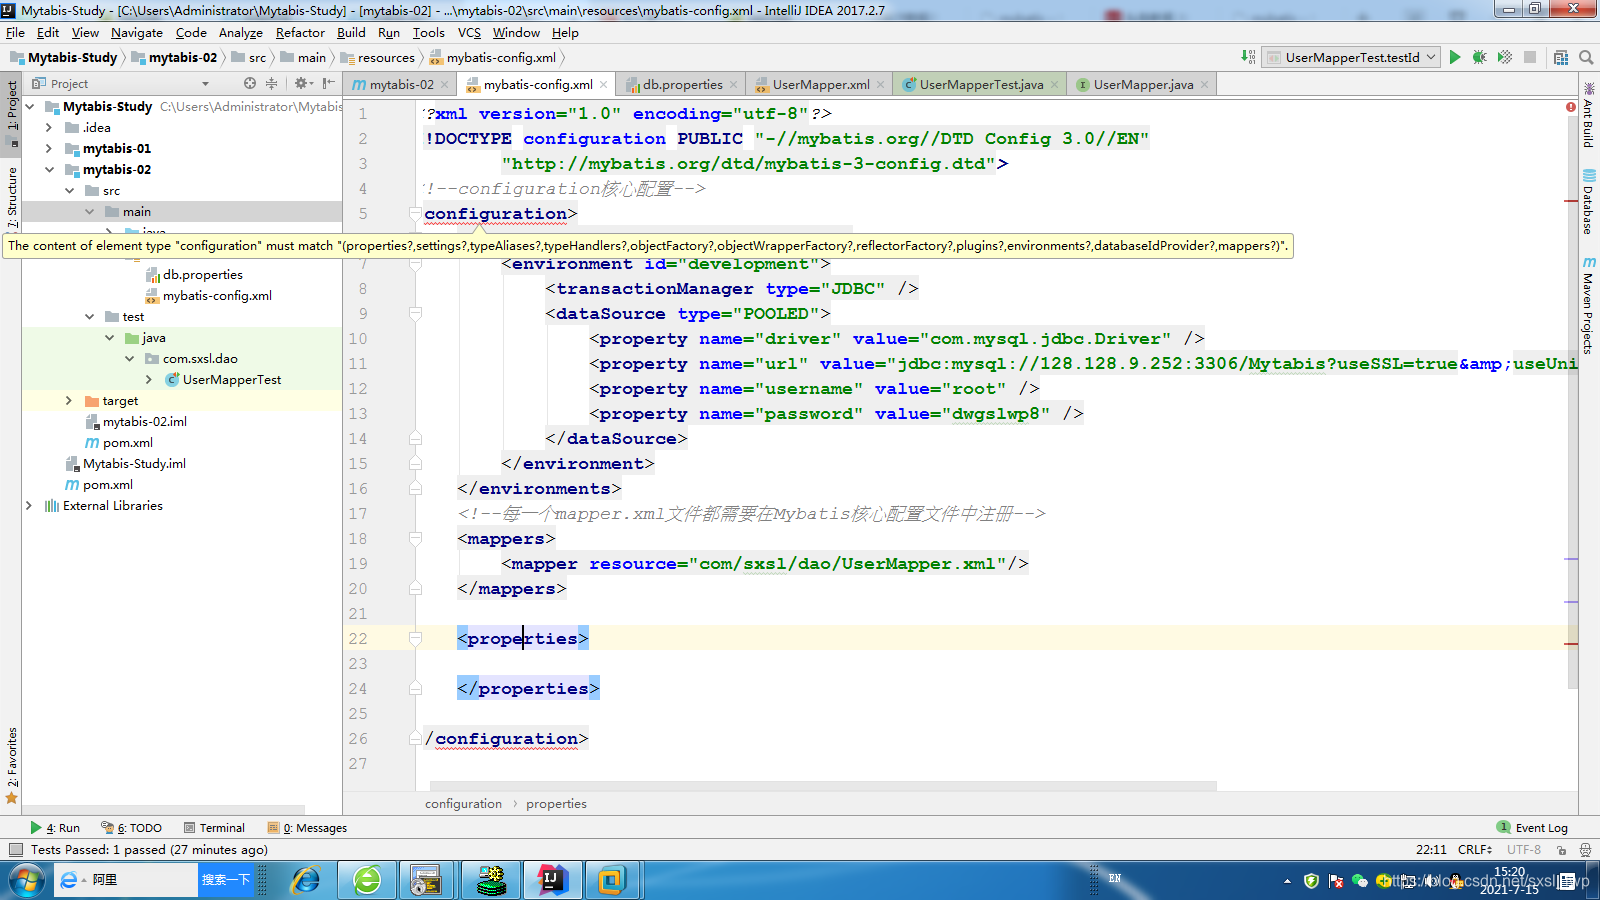Open the Structure tool window
The height and width of the screenshot is (900, 1600).
(12, 197)
